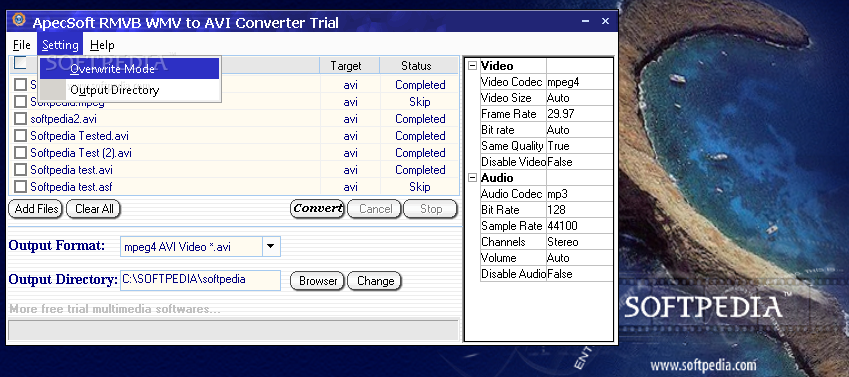Click the Add Files button

[36, 209]
